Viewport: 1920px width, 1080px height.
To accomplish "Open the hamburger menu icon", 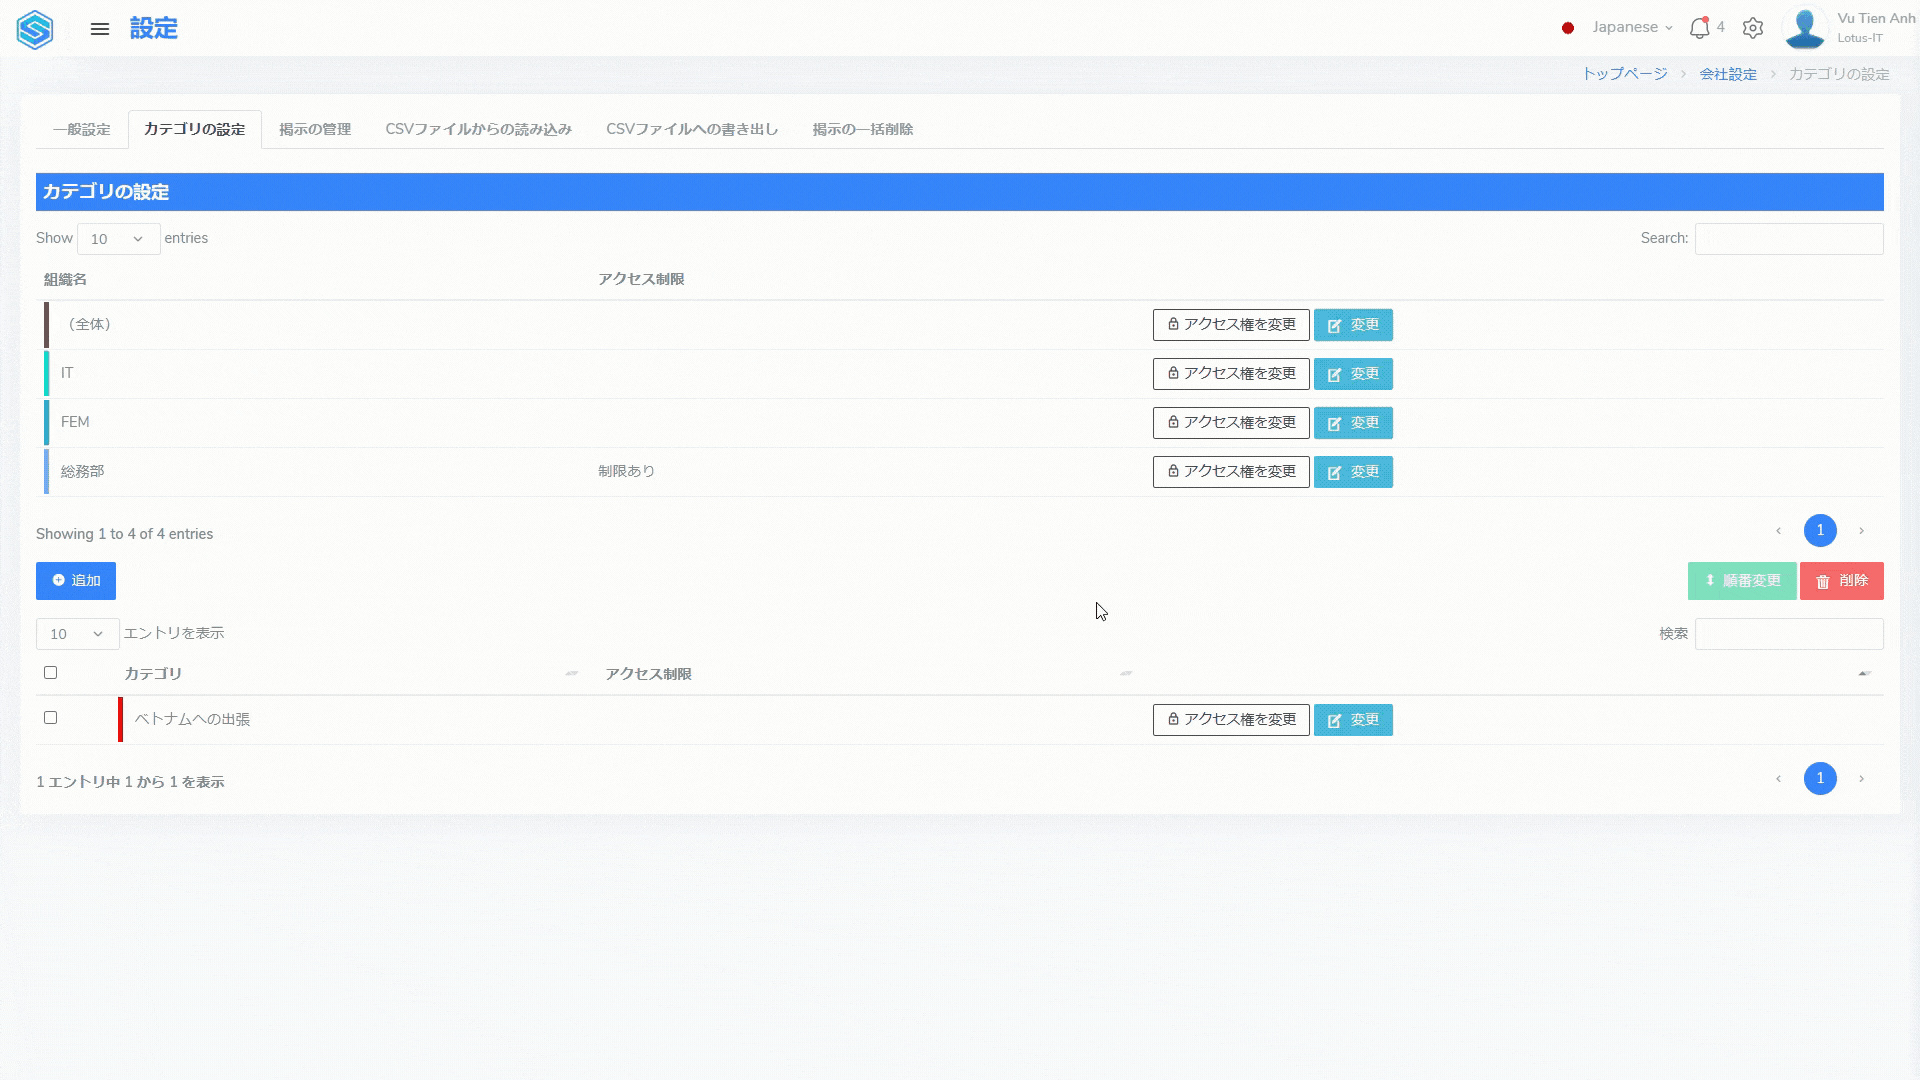I will (x=100, y=29).
